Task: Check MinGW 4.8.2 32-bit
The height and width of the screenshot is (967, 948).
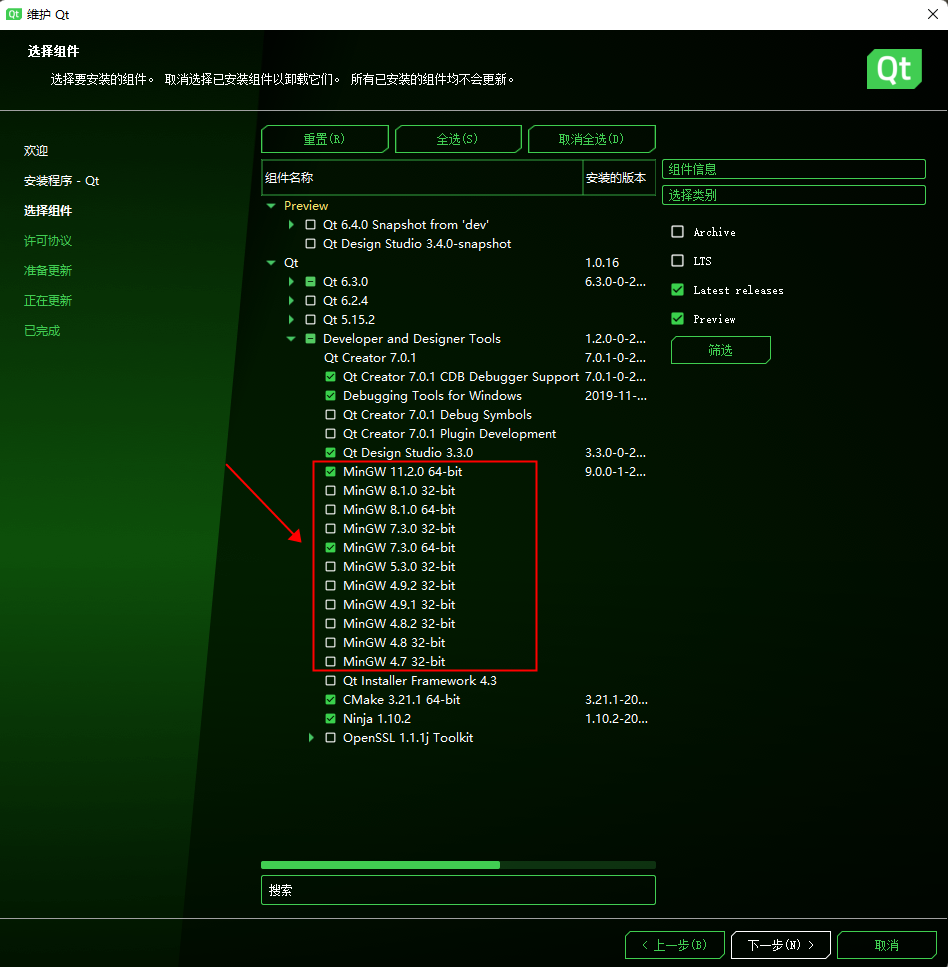Action: [x=331, y=623]
